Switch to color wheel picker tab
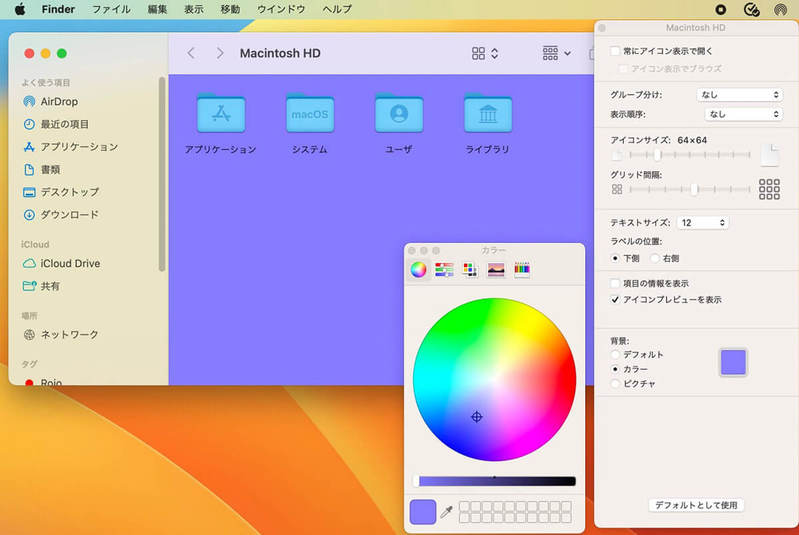The image size is (799, 535). (x=418, y=270)
